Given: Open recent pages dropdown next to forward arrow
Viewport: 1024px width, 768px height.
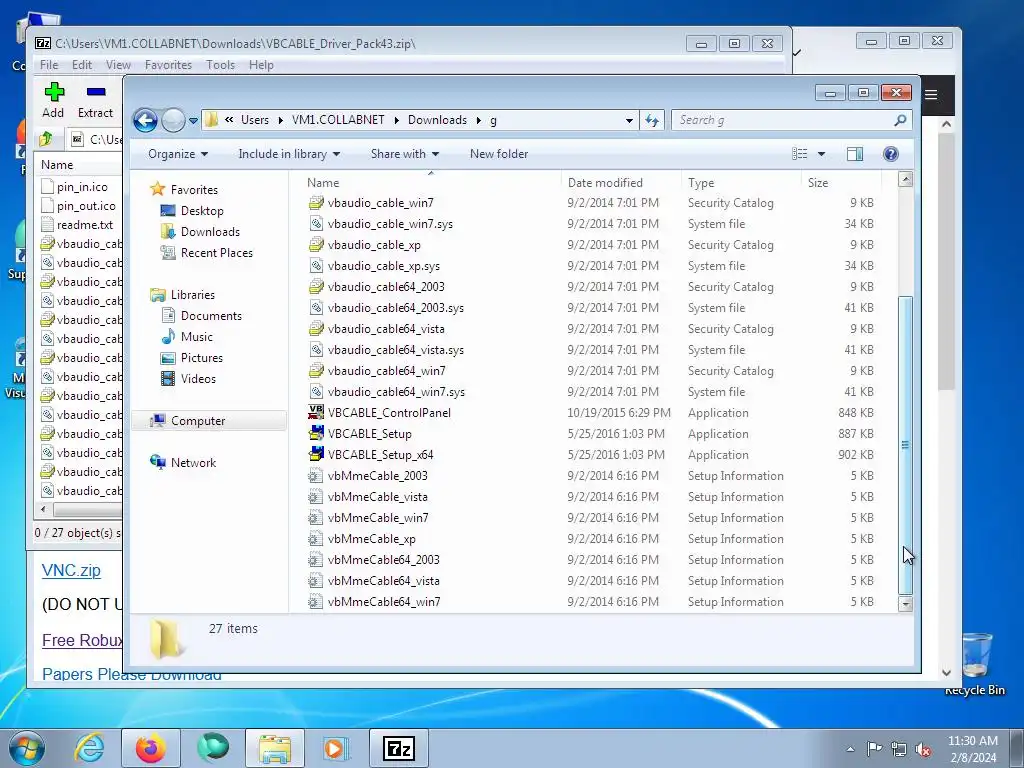Looking at the screenshot, I should coord(193,121).
